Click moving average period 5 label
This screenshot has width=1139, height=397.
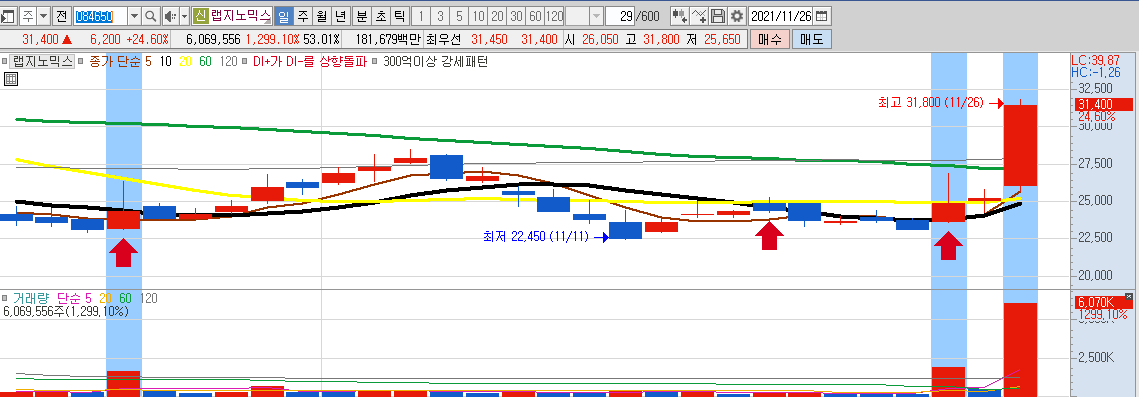148,62
